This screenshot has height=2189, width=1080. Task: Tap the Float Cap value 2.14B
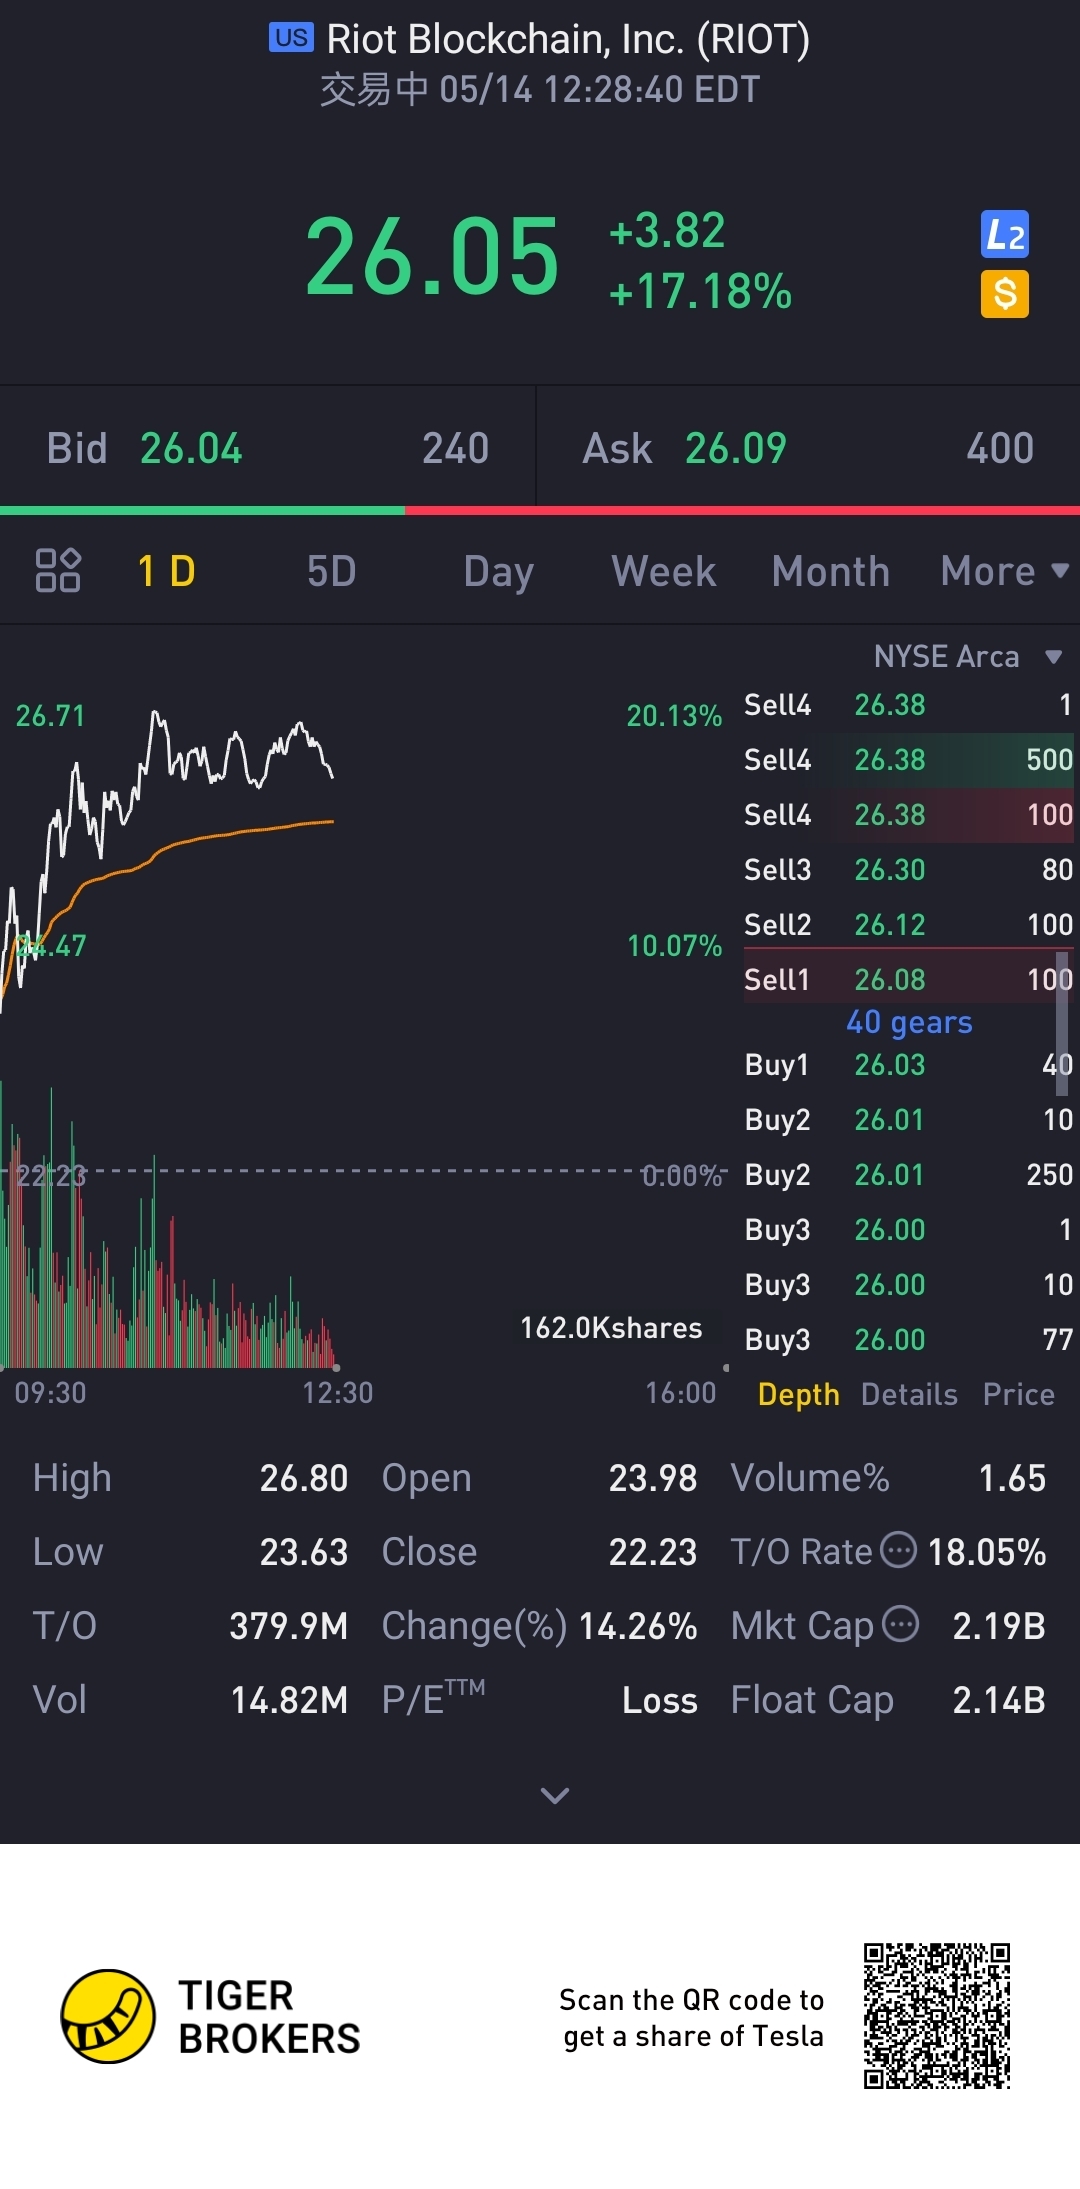coord(999,1700)
